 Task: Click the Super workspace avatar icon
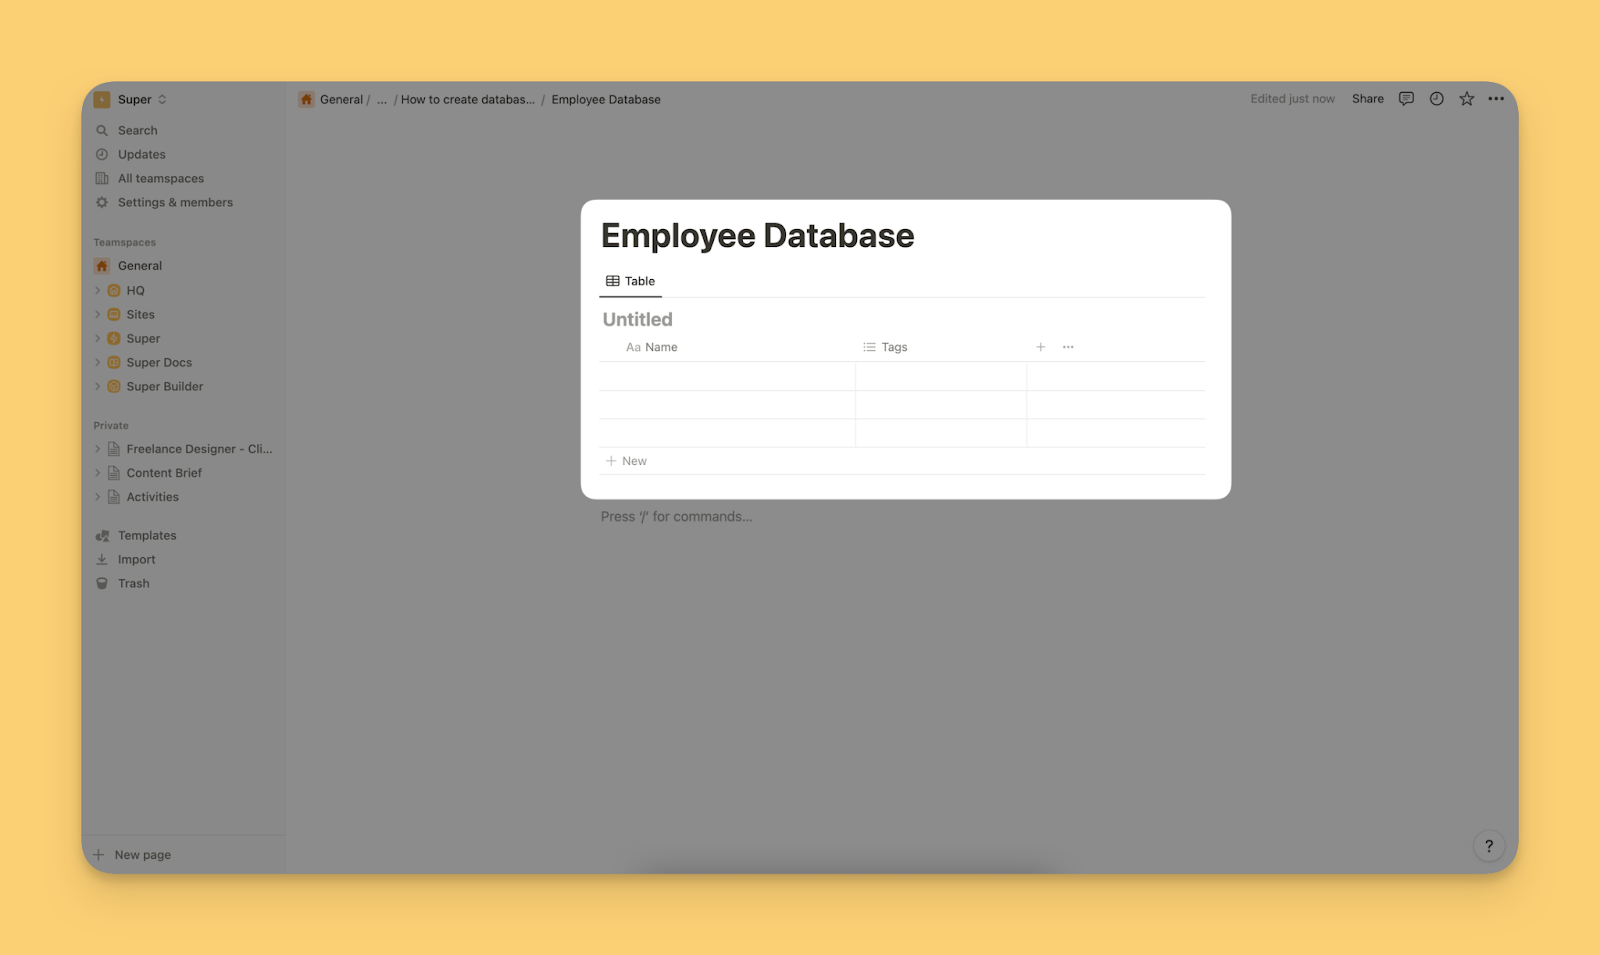pos(102,100)
